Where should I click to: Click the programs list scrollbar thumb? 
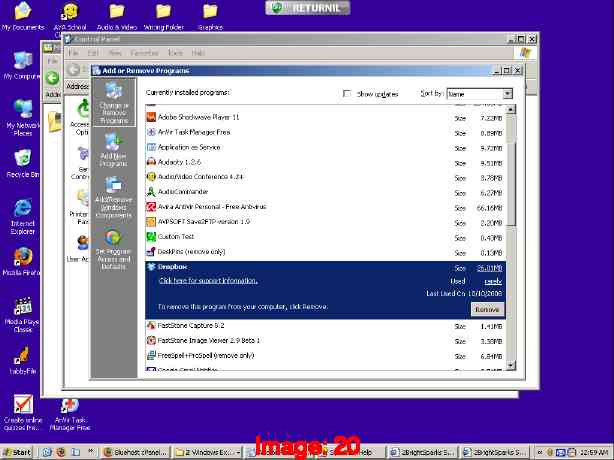510,170
